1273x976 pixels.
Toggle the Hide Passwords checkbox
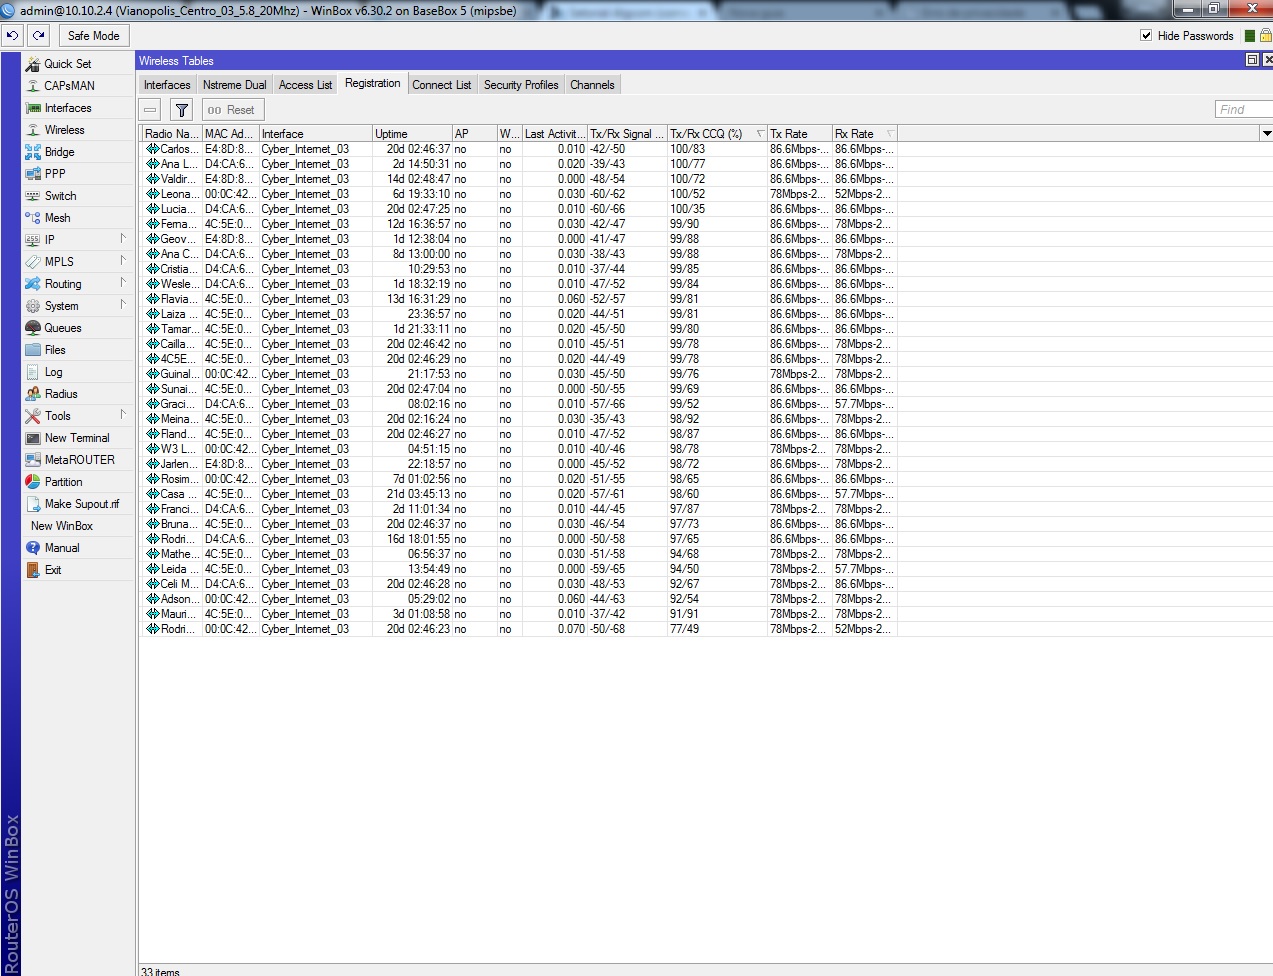pos(1146,35)
